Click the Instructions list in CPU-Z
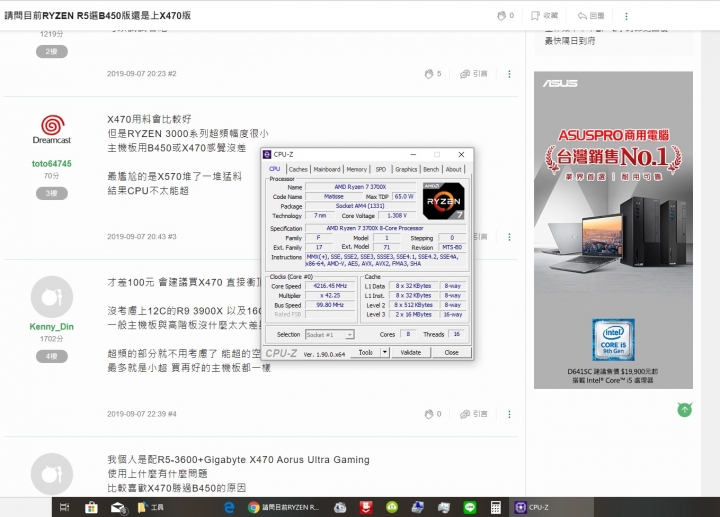The width and height of the screenshot is (720, 517). [386, 260]
